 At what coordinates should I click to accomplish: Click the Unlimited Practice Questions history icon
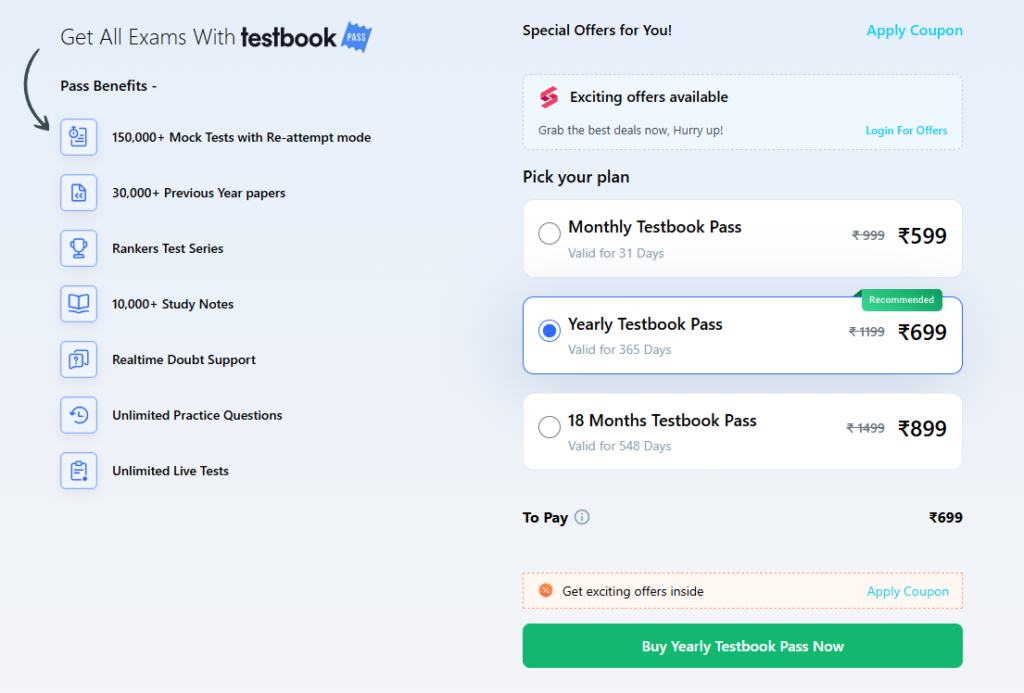pyautogui.click(x=78, y=415)
